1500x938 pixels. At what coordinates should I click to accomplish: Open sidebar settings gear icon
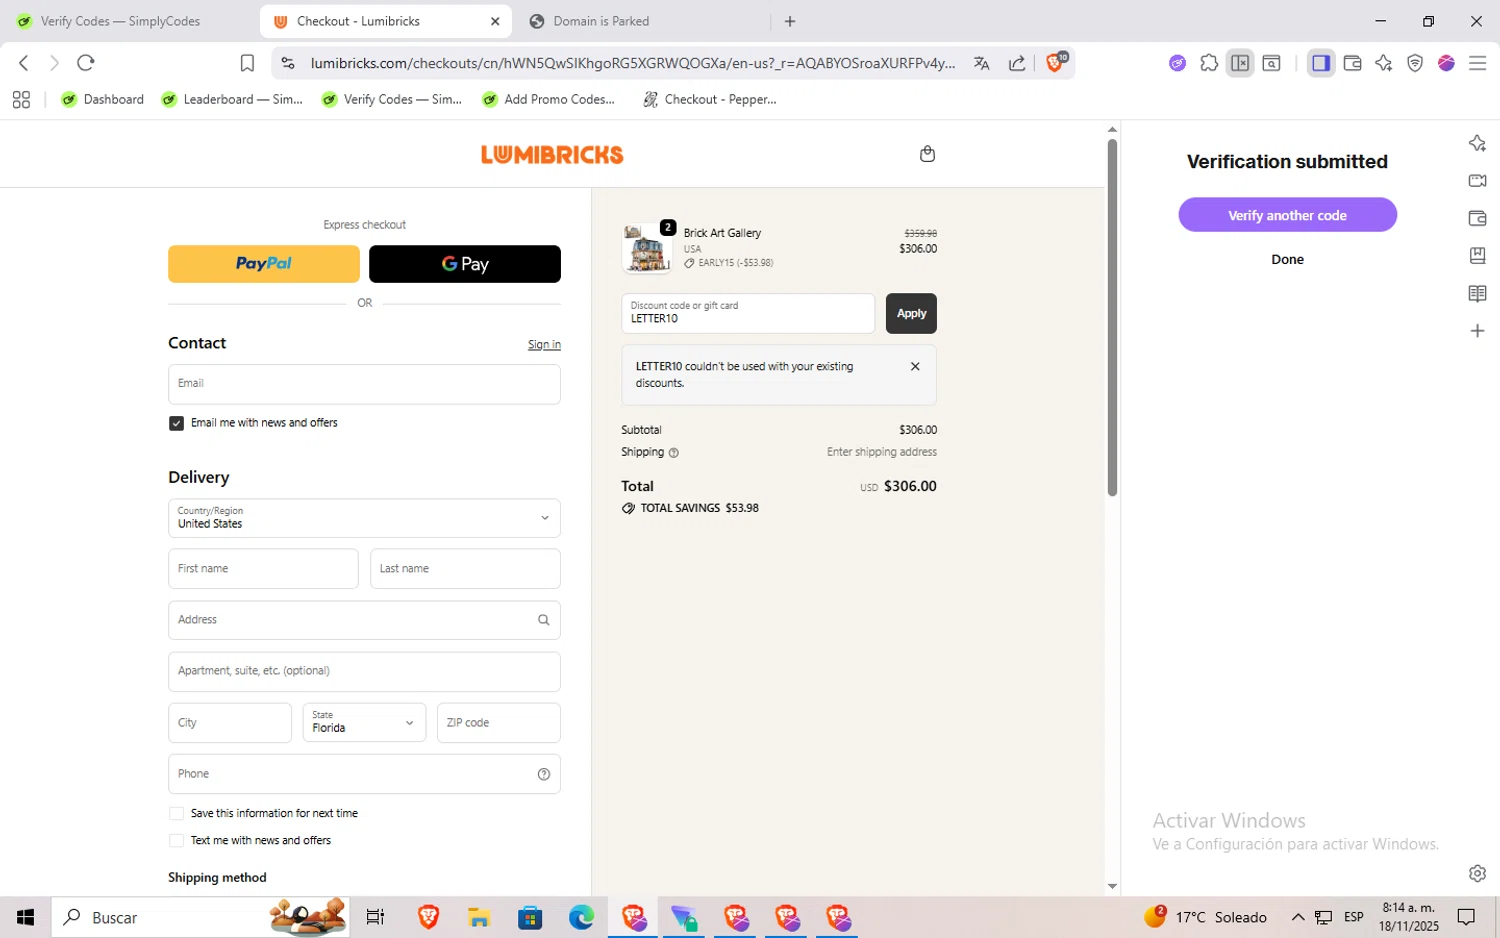pyautogui.click(x=1477, y=873)
